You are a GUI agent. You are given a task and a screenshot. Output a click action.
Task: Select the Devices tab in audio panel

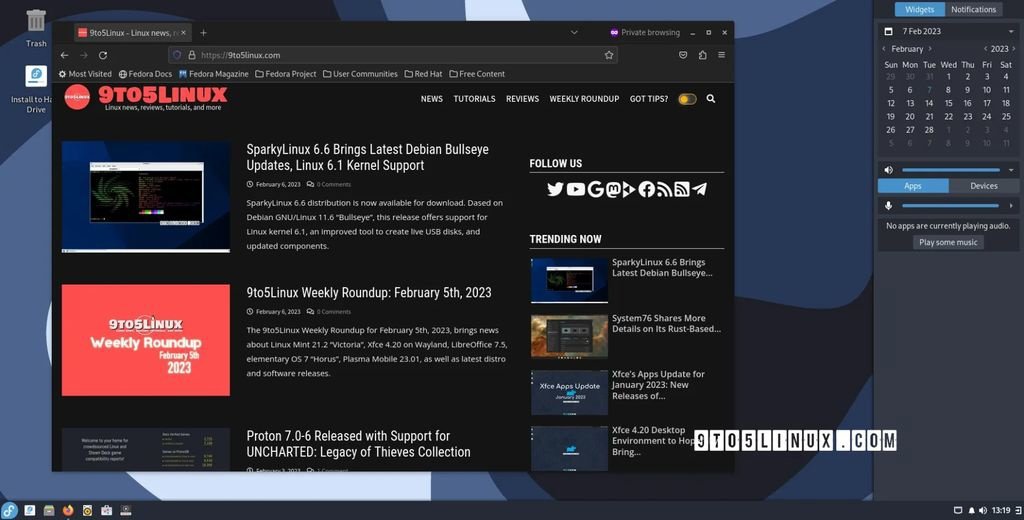983,186
